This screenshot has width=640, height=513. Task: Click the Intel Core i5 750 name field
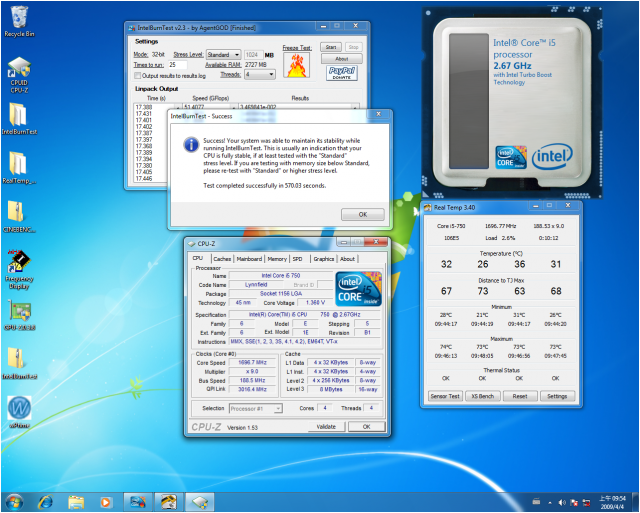(281, 276)
